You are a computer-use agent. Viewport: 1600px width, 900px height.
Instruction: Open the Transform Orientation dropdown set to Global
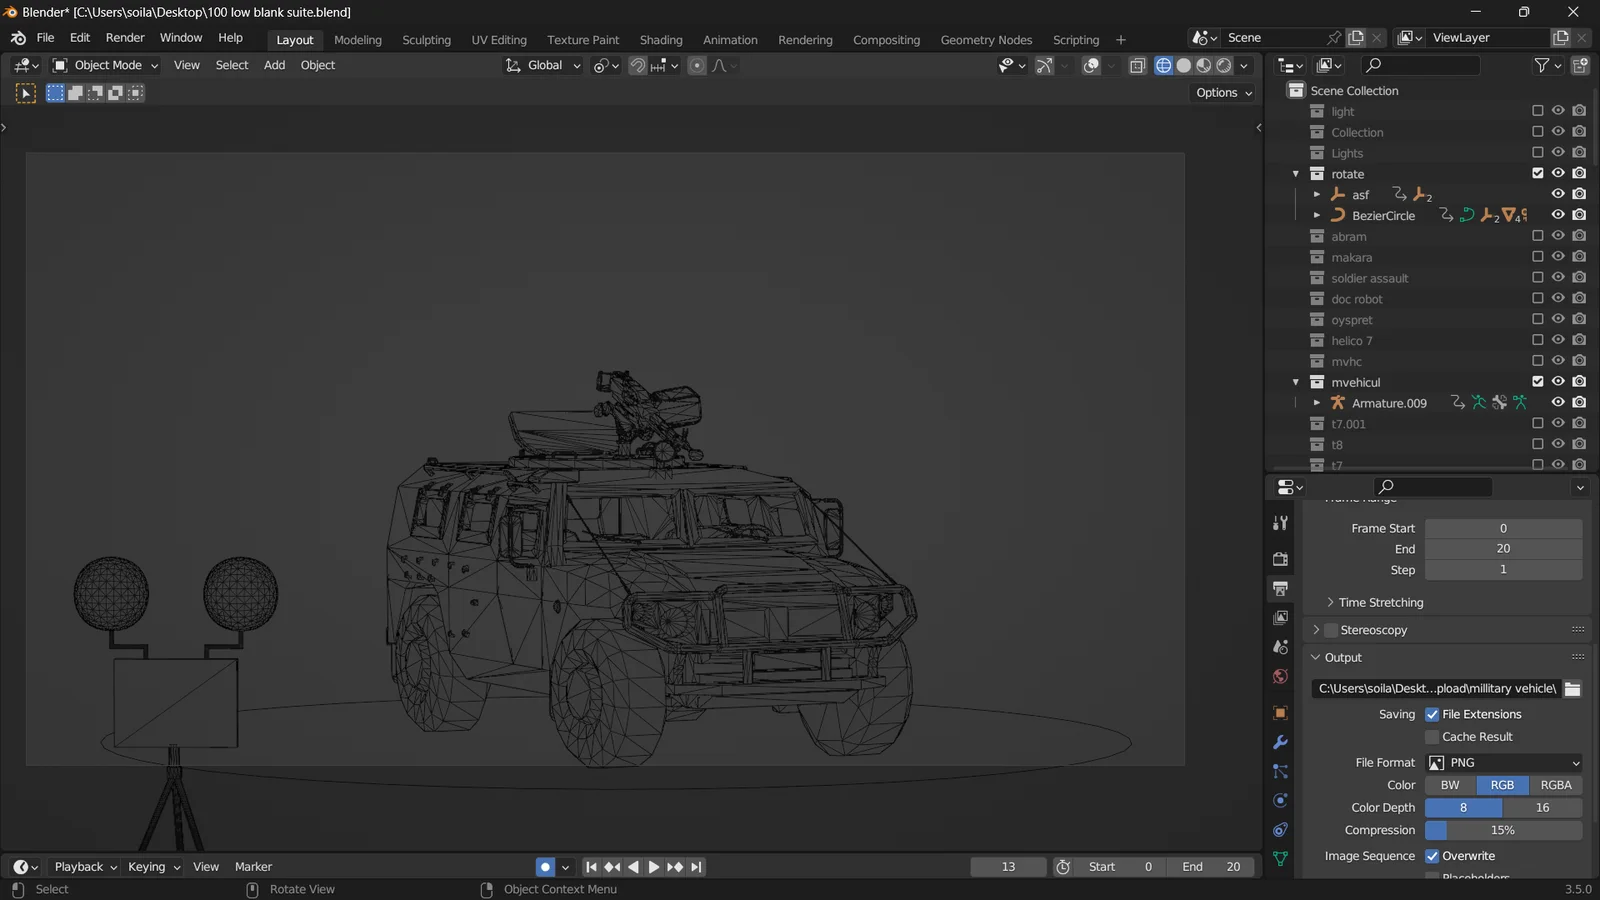click(x=541, y=65)
